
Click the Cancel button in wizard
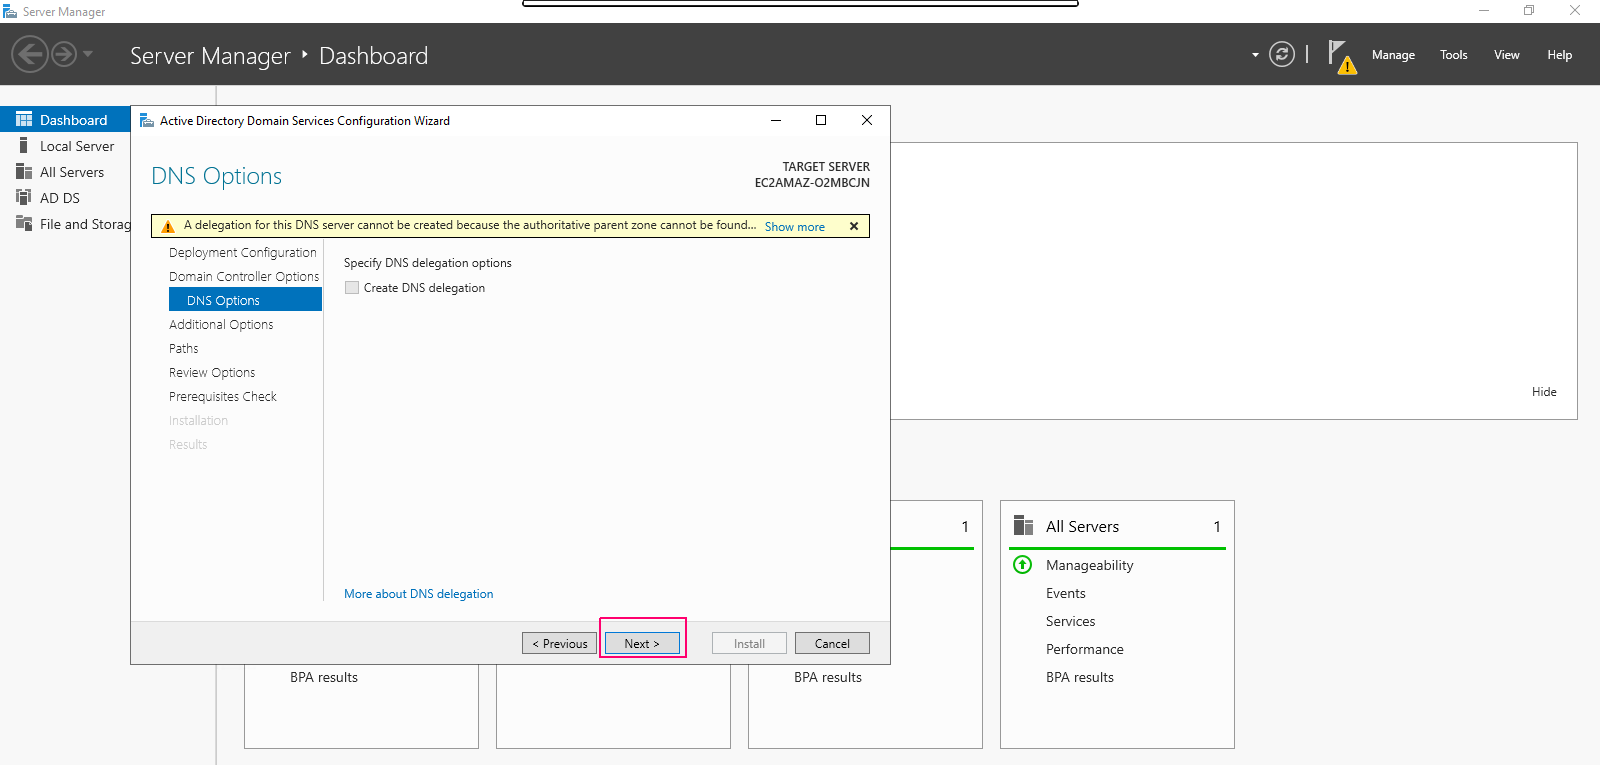pyautogui.click(x=832, y=643)
